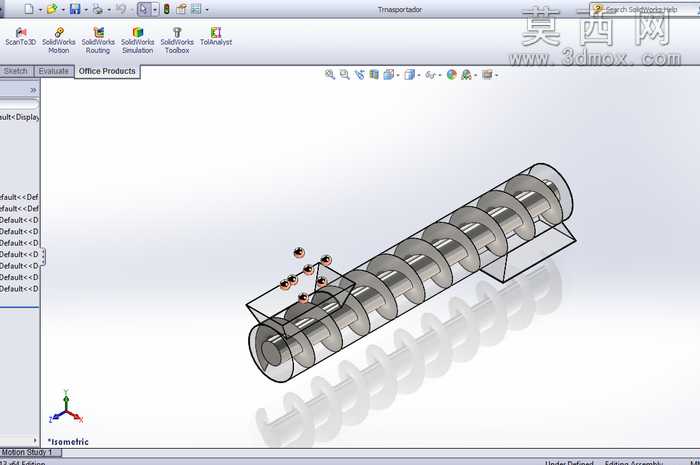Enable the SolidWorks Toolbox add-in
The height and width of the screenshot is (465, 700).
pyautogui.click(x=177, y=41)
